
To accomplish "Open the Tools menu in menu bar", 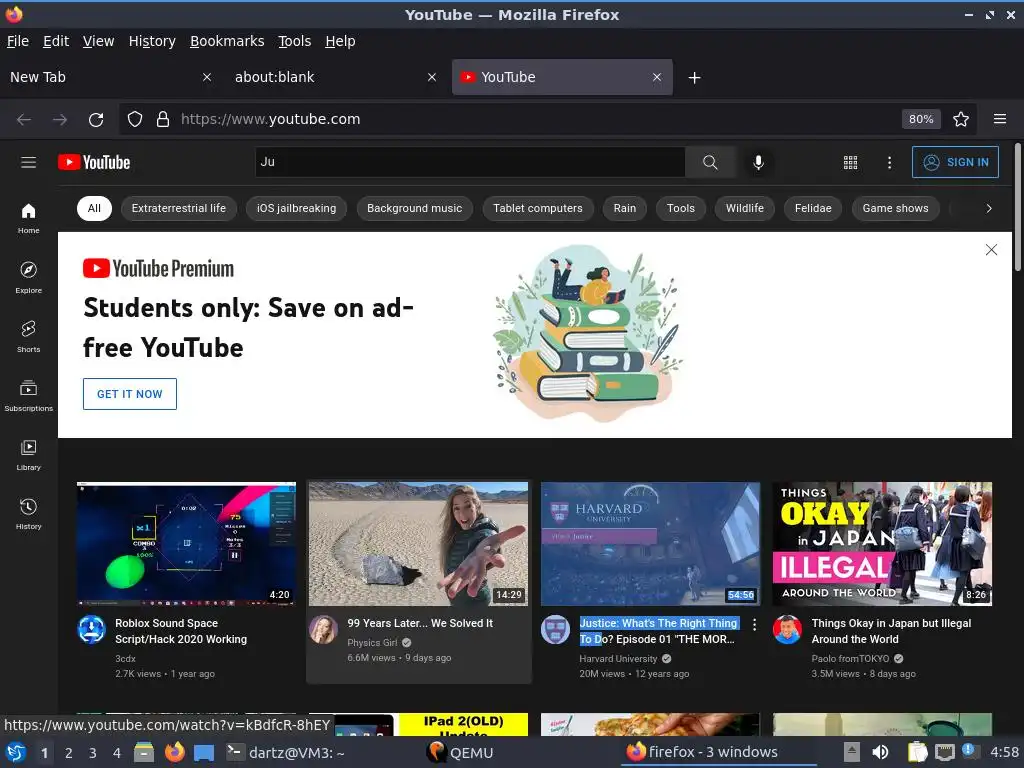I will [x=295, y=41].
